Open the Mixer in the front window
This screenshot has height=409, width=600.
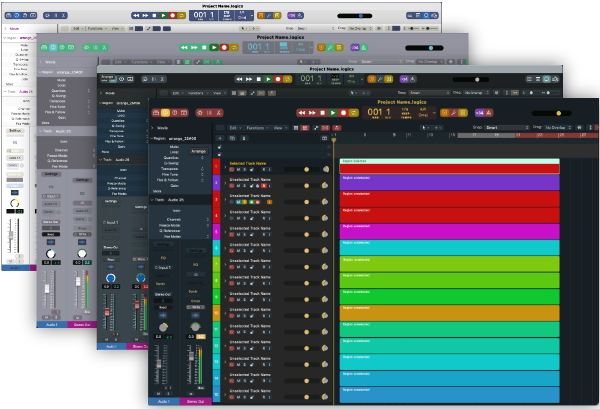209,113
